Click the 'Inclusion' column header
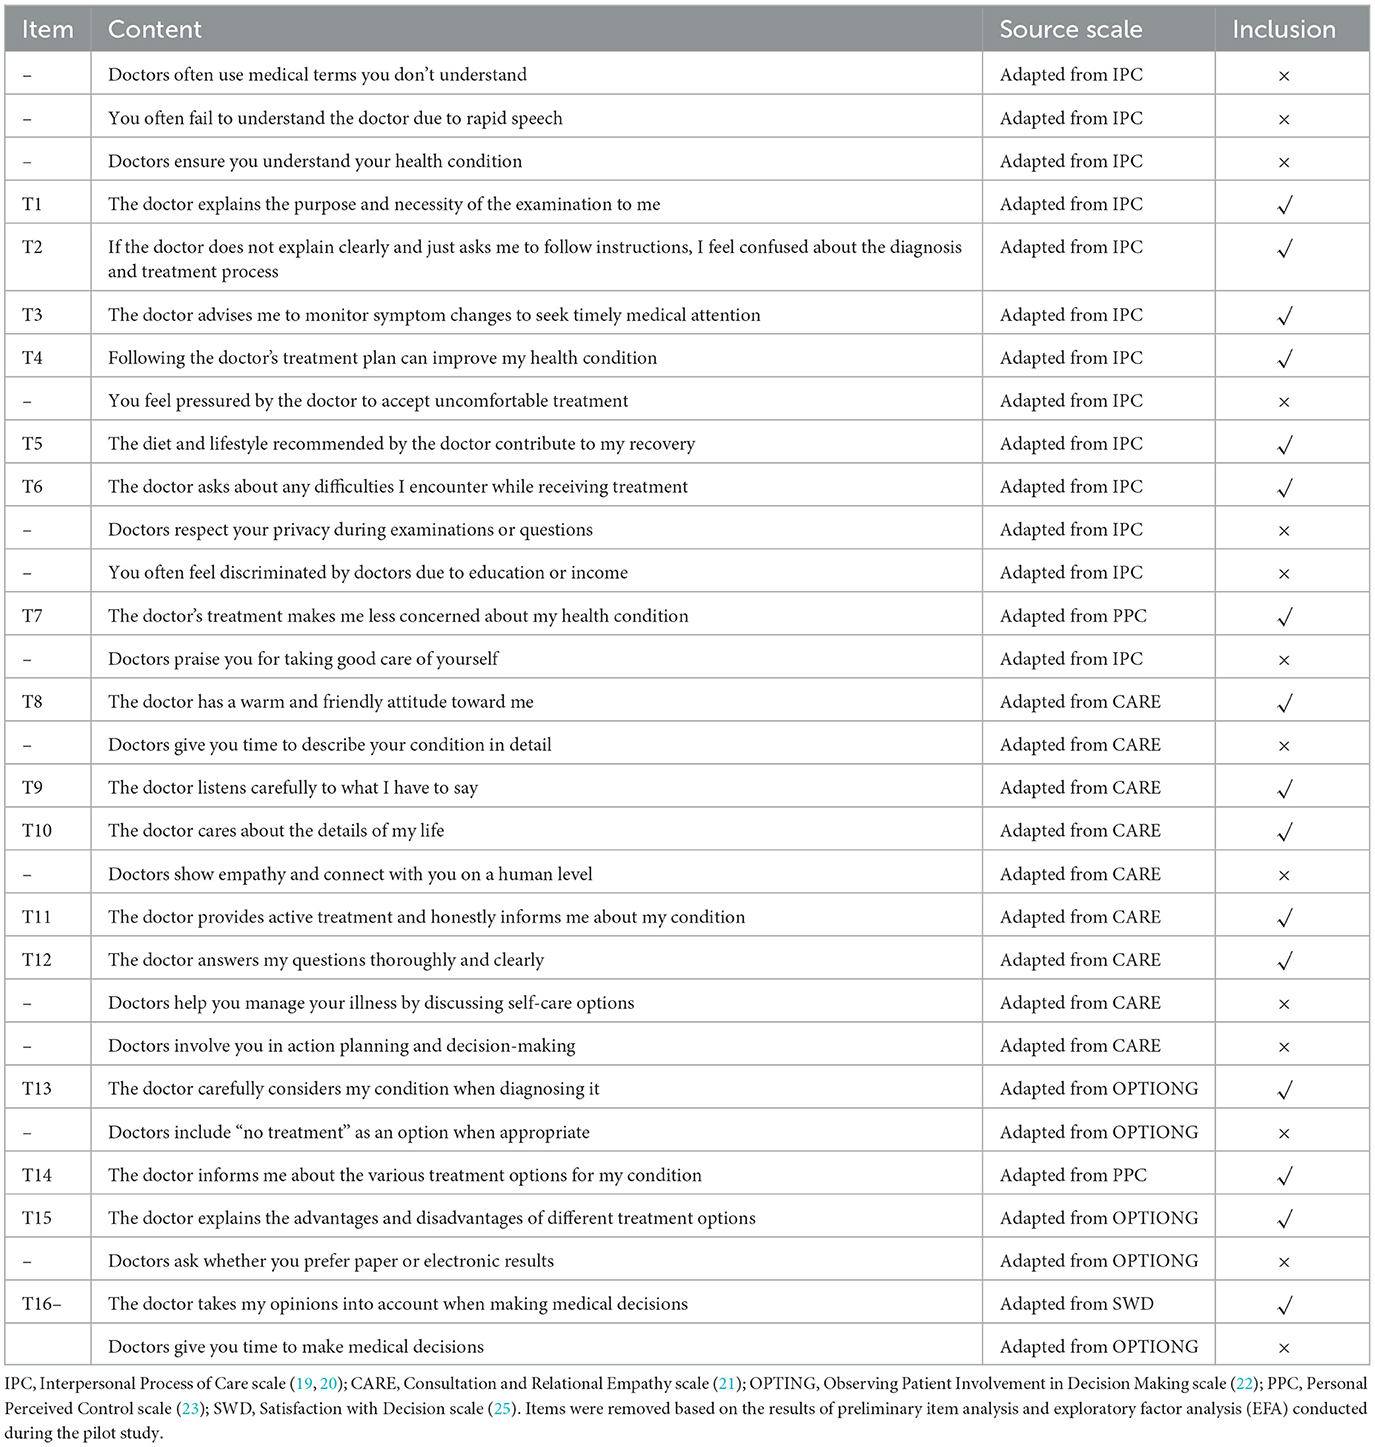Screen dimensions: 1375x1447 tap(1284, 30)
